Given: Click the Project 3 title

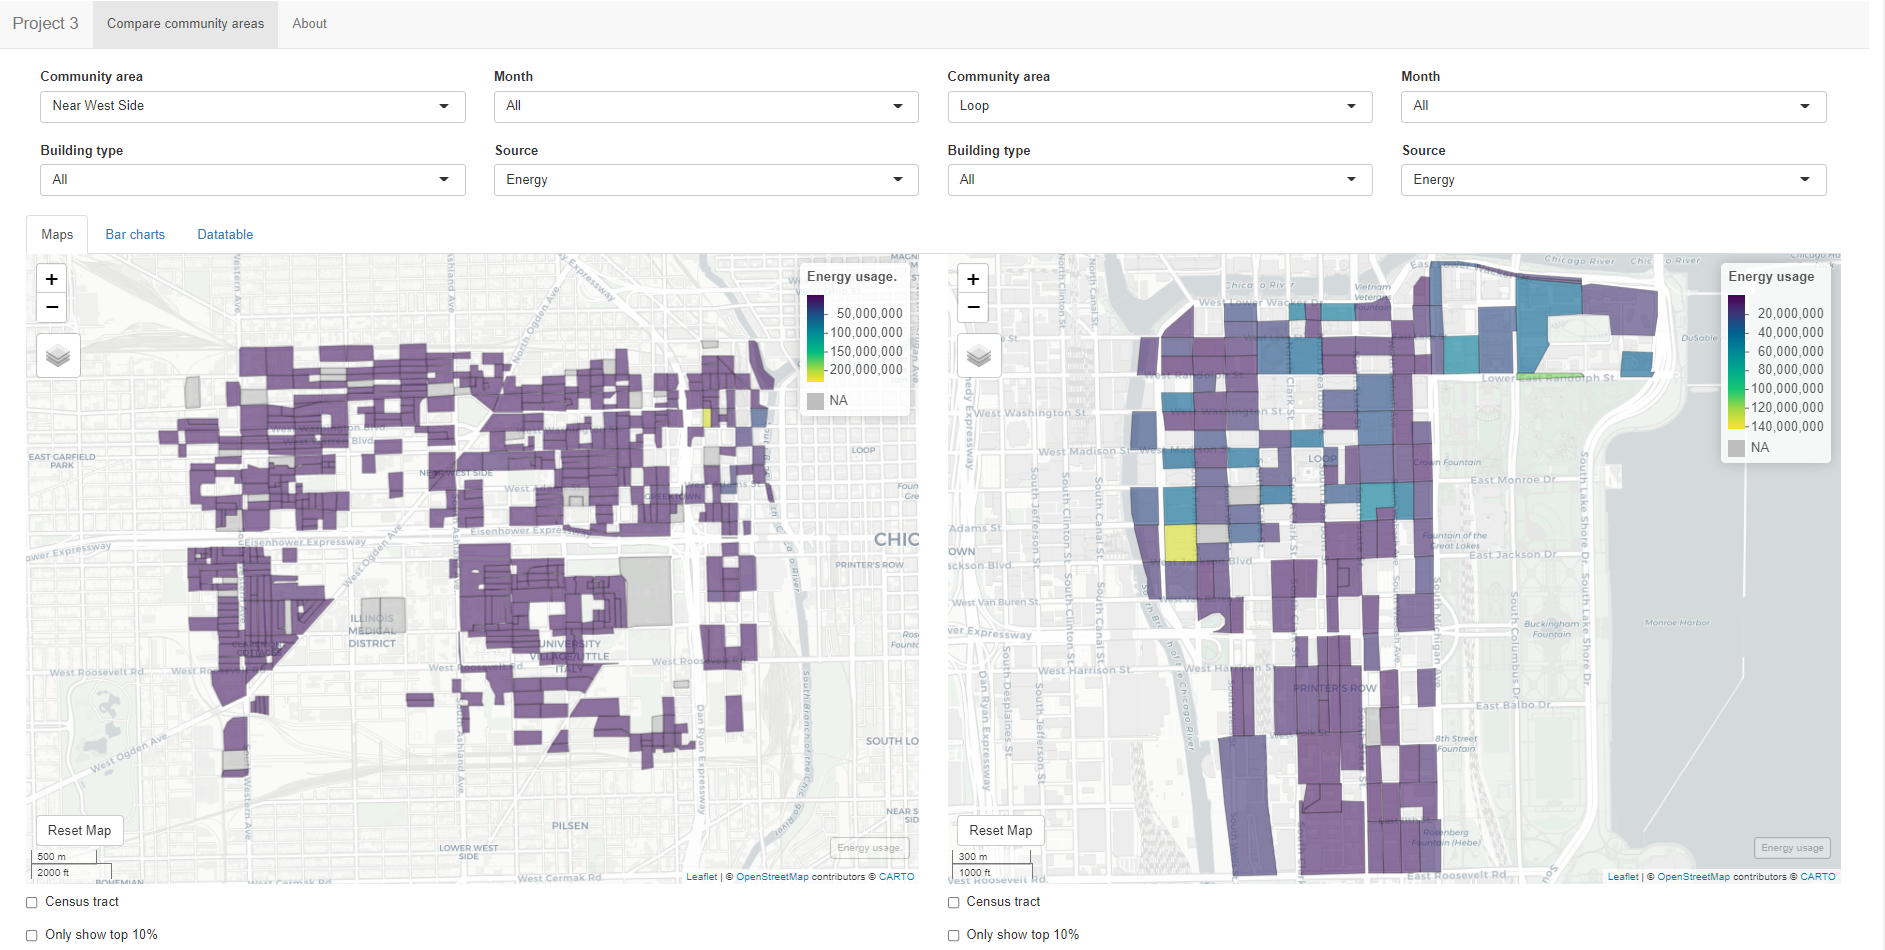Looking at the screenshot, I should click(46, 23).
